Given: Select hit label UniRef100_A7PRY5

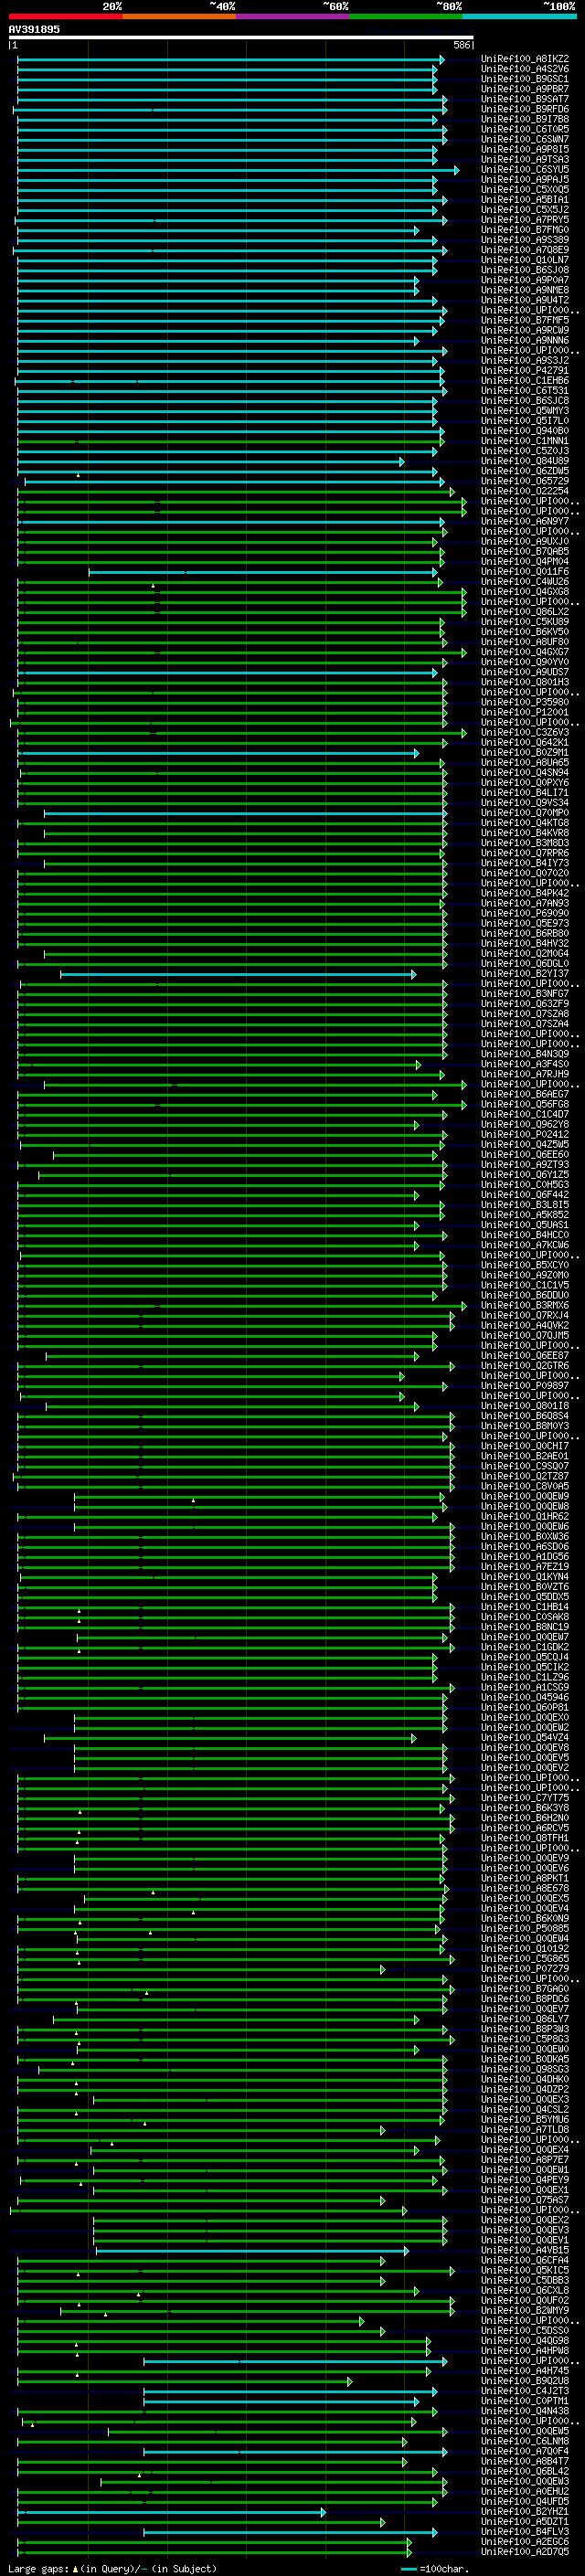Looking at the screenshot, I should pyautogui.click(x=525, y=220).
